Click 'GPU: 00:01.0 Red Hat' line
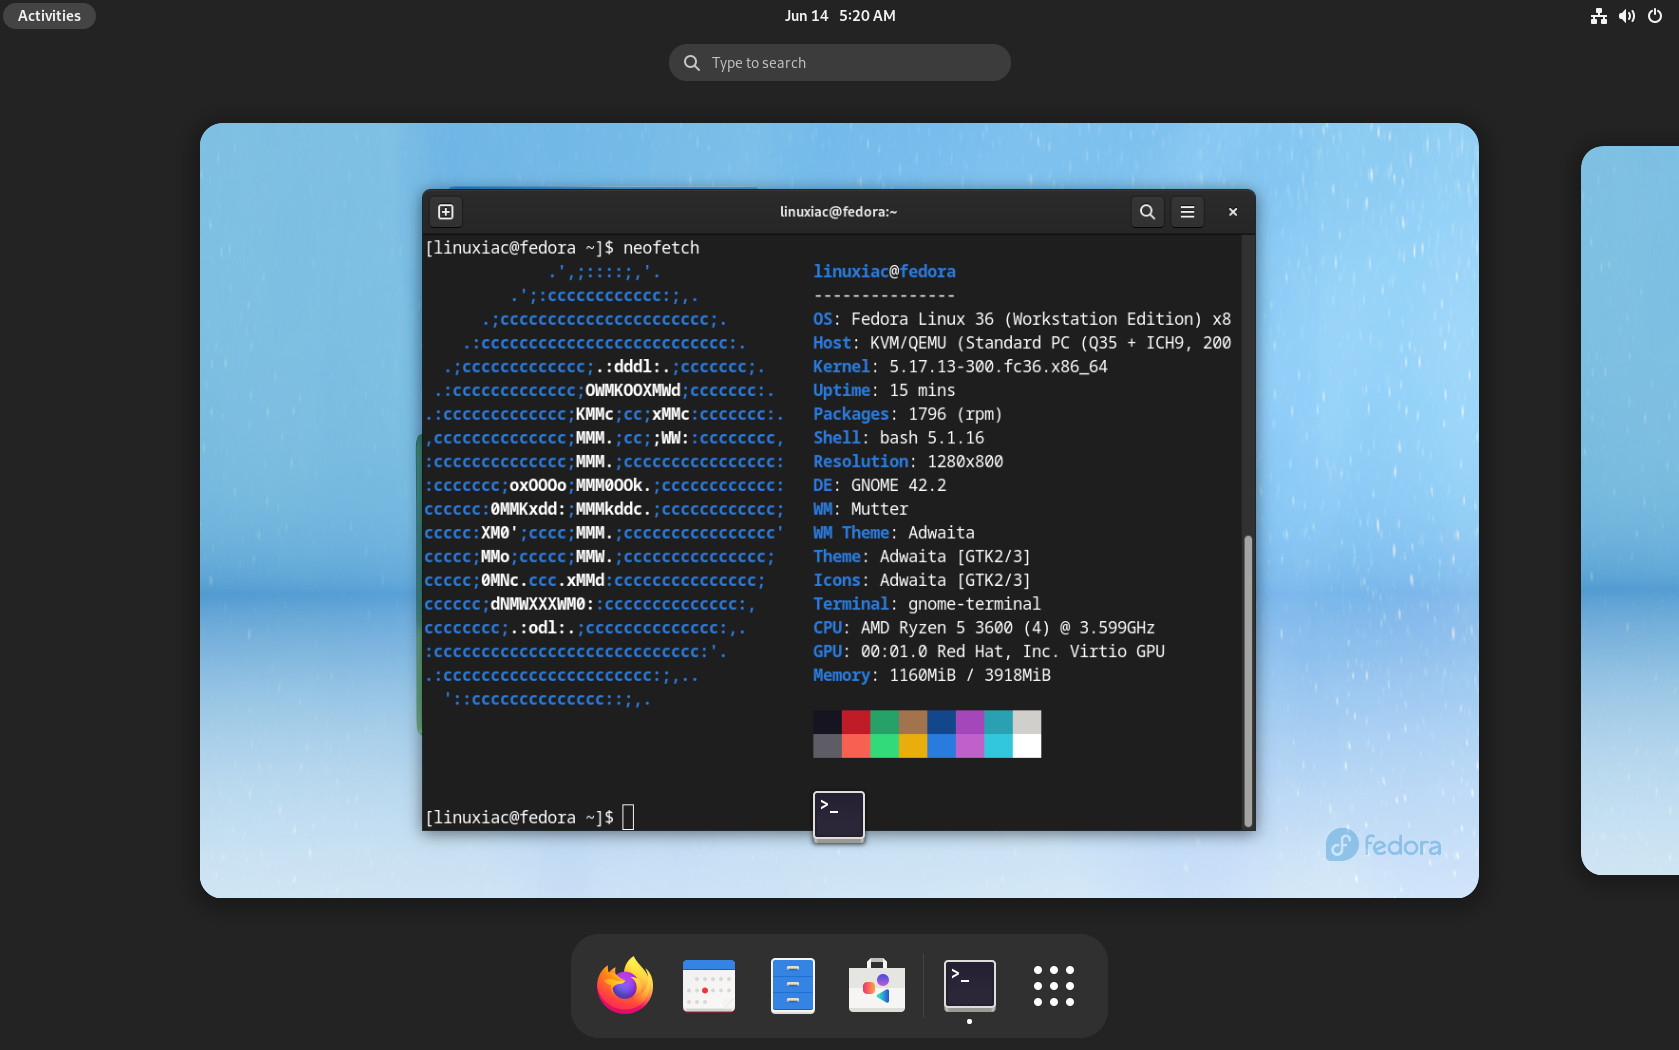The image size is (1679, 1050). pyautogui.click(x=989, y=652)
